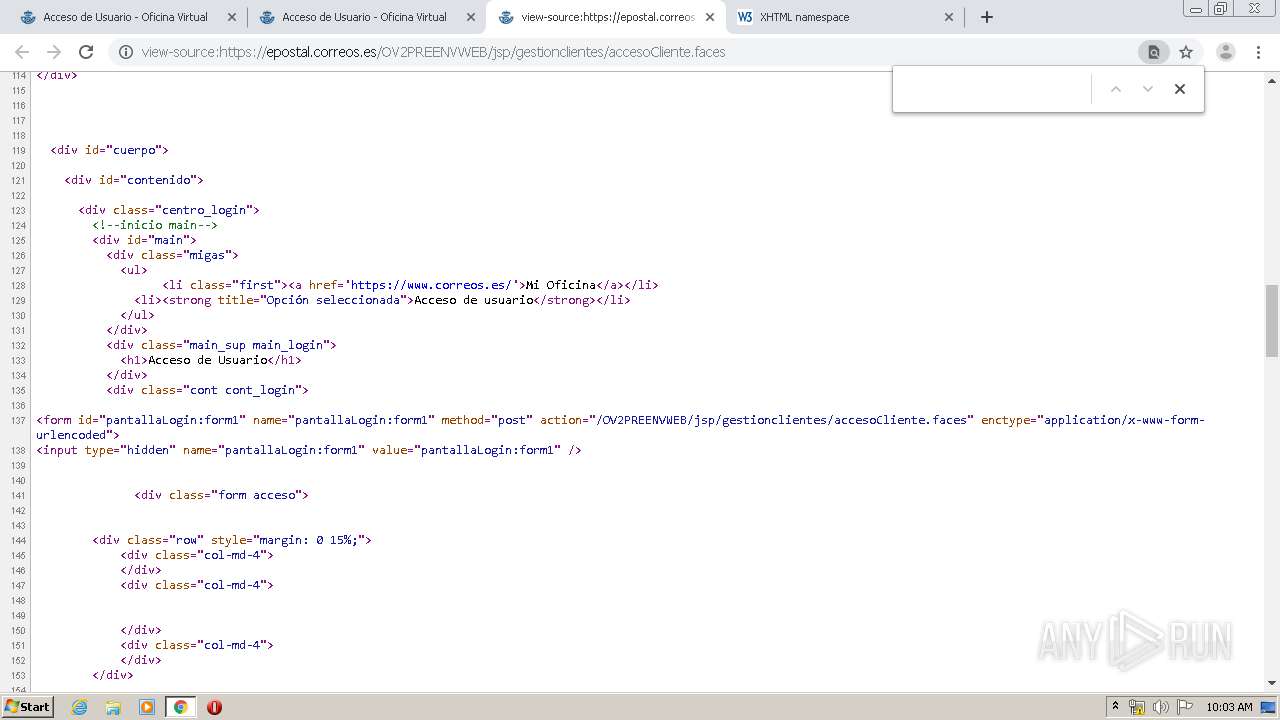The width and height of the screenshot is (1280, 720).
Task: Close the second Acceso de Usuario tab
Action: pyautogui.click(x=471, y=17)
